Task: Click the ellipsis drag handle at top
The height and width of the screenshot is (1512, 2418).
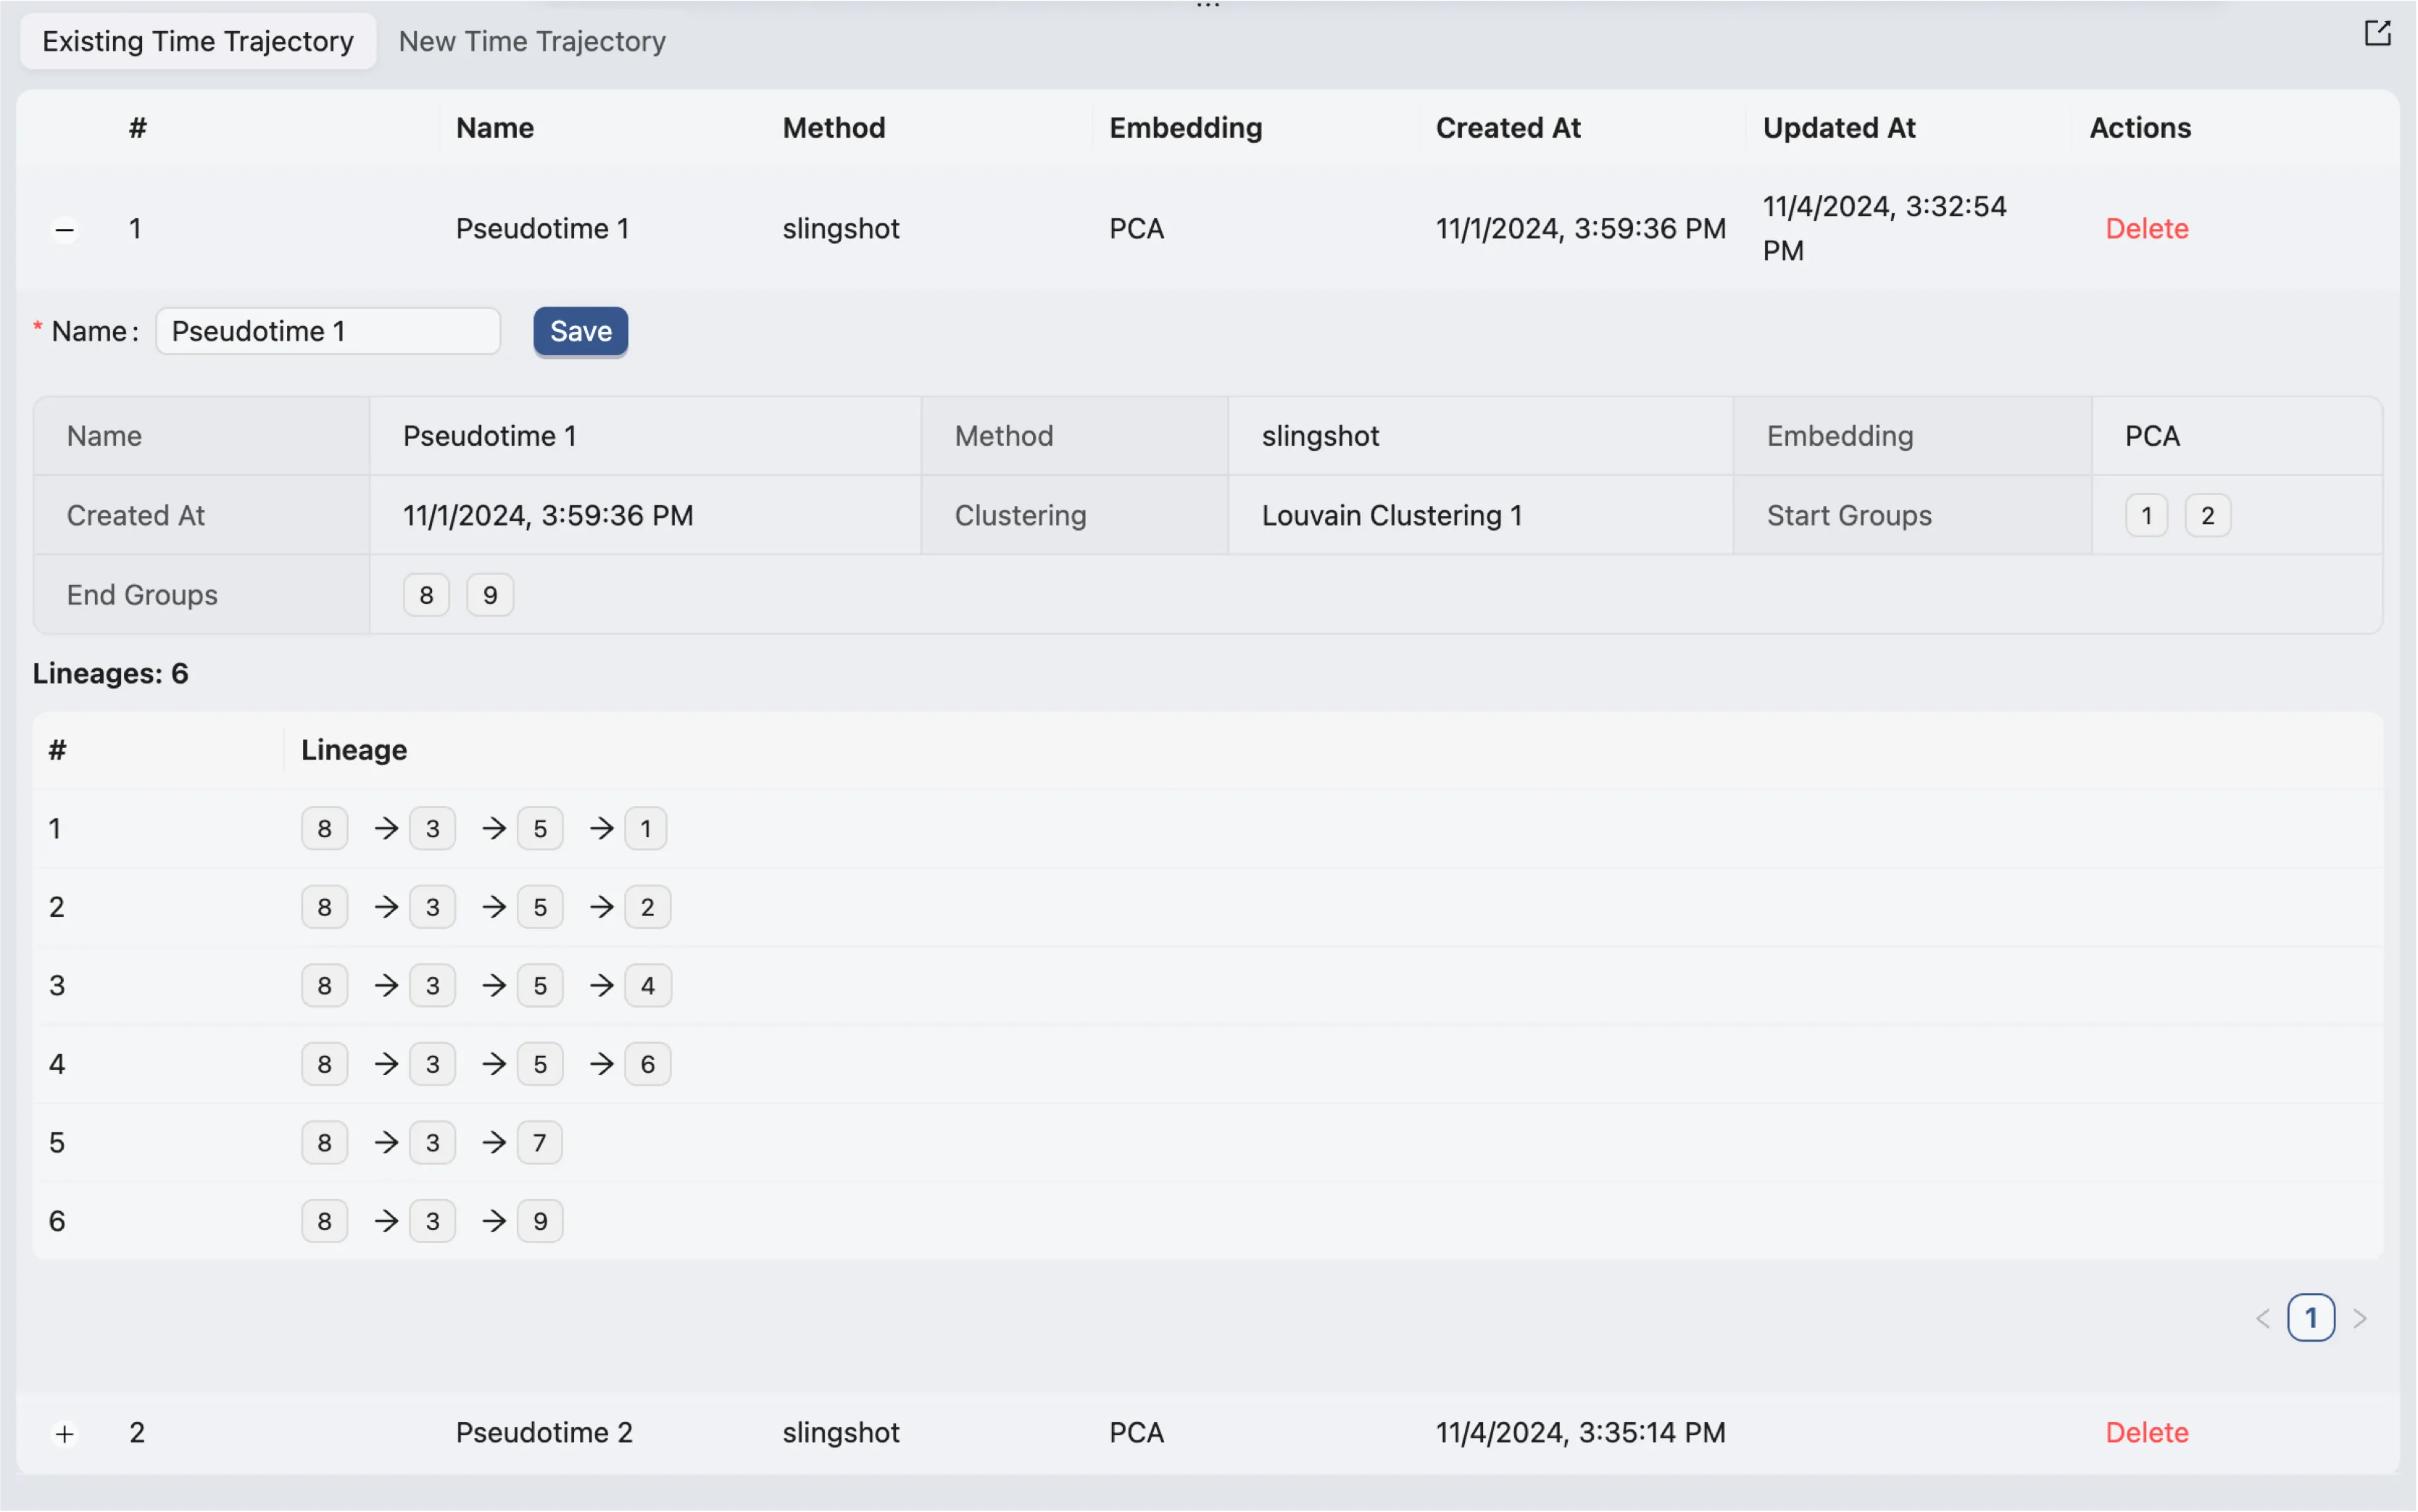Action: pos(1208,6)
